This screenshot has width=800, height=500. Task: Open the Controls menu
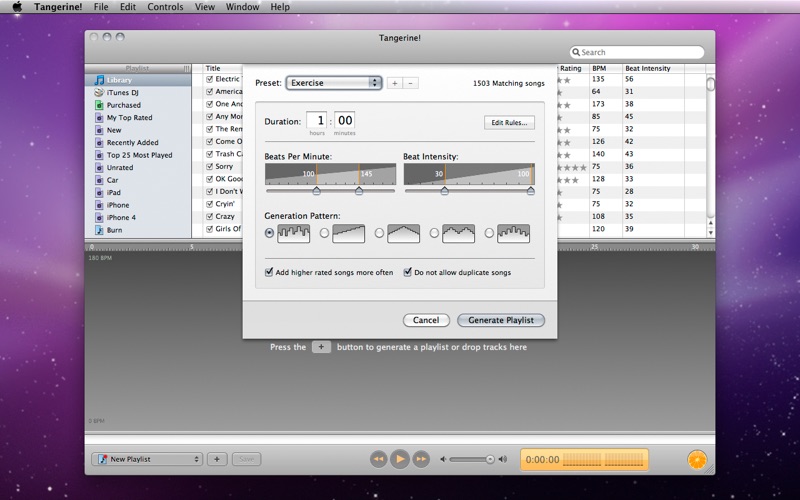coord(165,7)
